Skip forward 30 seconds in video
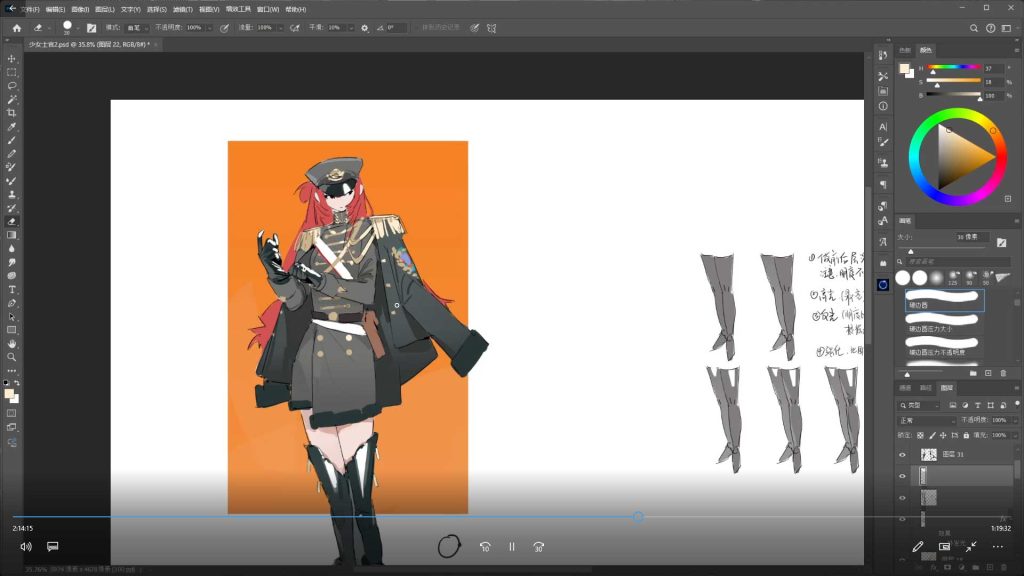The height and width of the screenshot is (576, 1024). (x=539, y=547)
